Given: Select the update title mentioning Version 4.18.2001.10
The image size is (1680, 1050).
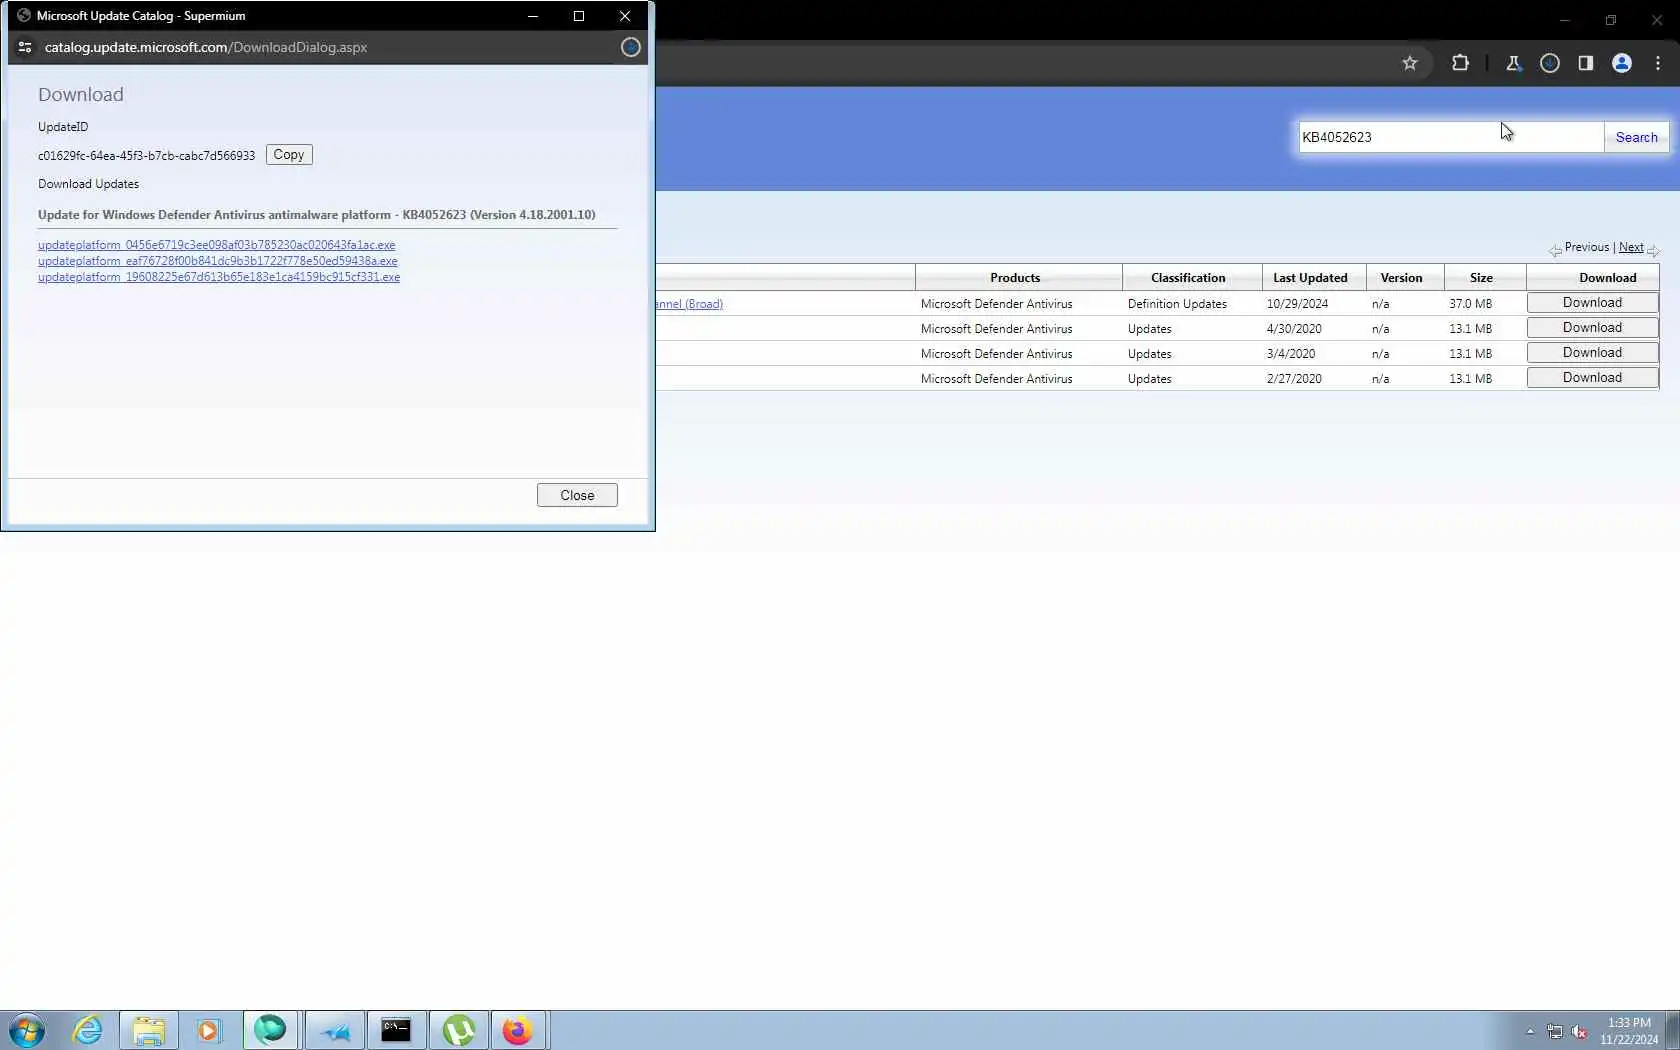Looking at the screenshot, I should (x=317, y=215).
